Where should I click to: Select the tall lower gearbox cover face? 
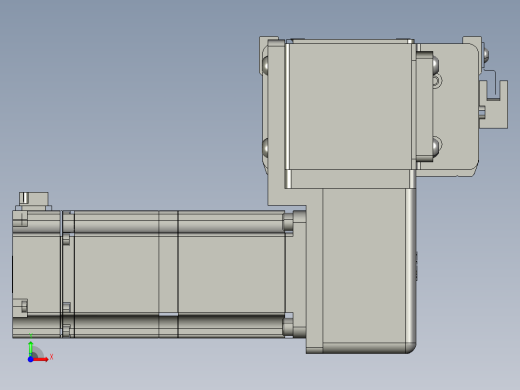click(x=364, y=265)
